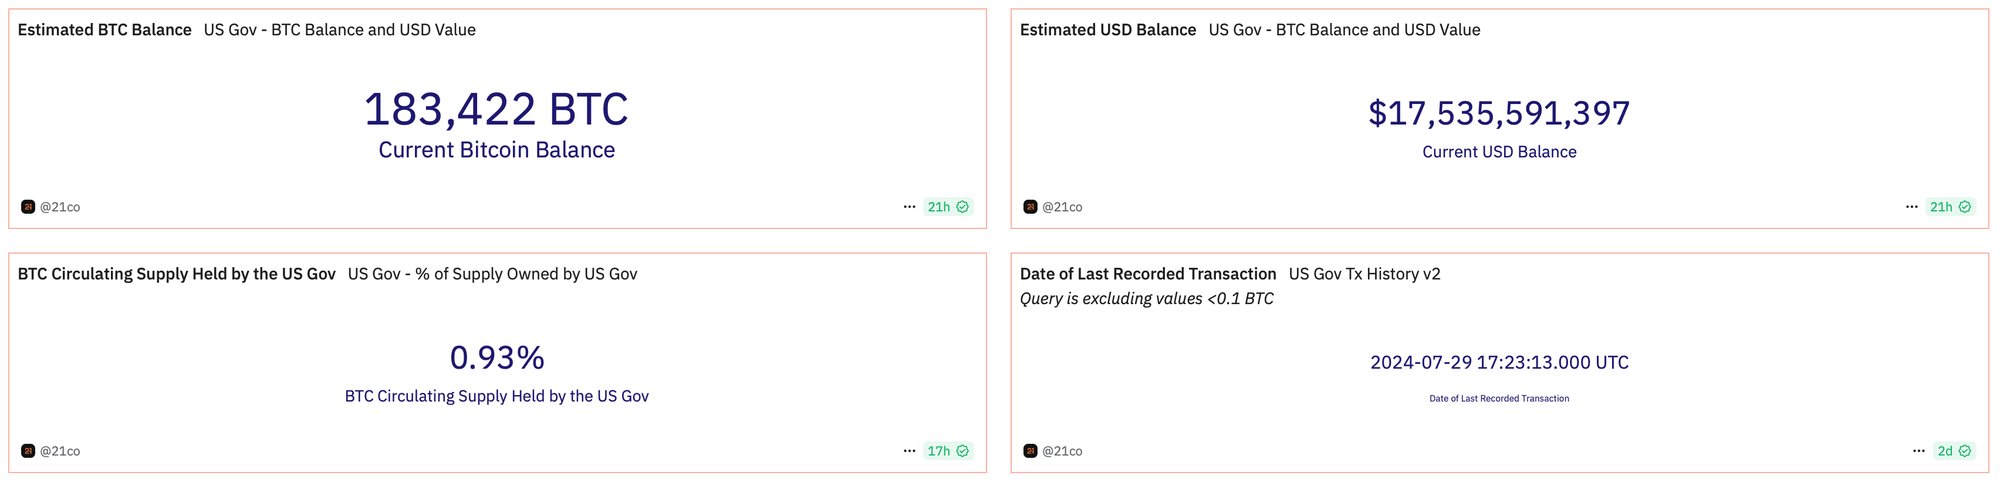Click the 21h refresh badge on BTC Balance
2000x485 pixels.
947,207
